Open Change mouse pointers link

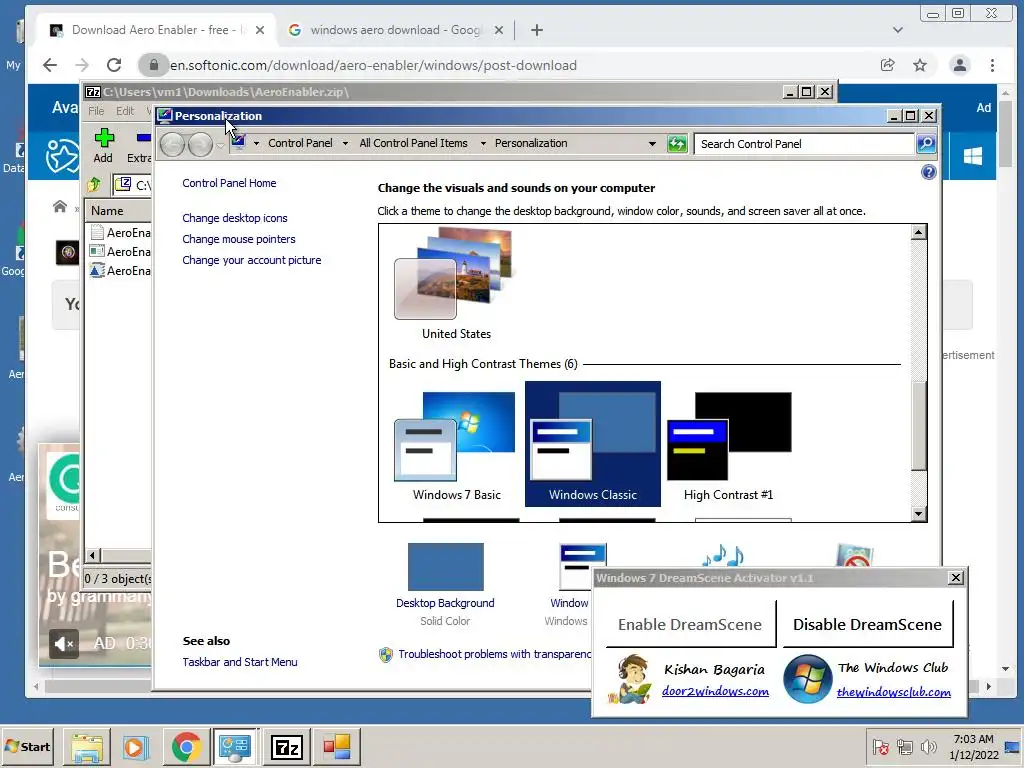238,239
